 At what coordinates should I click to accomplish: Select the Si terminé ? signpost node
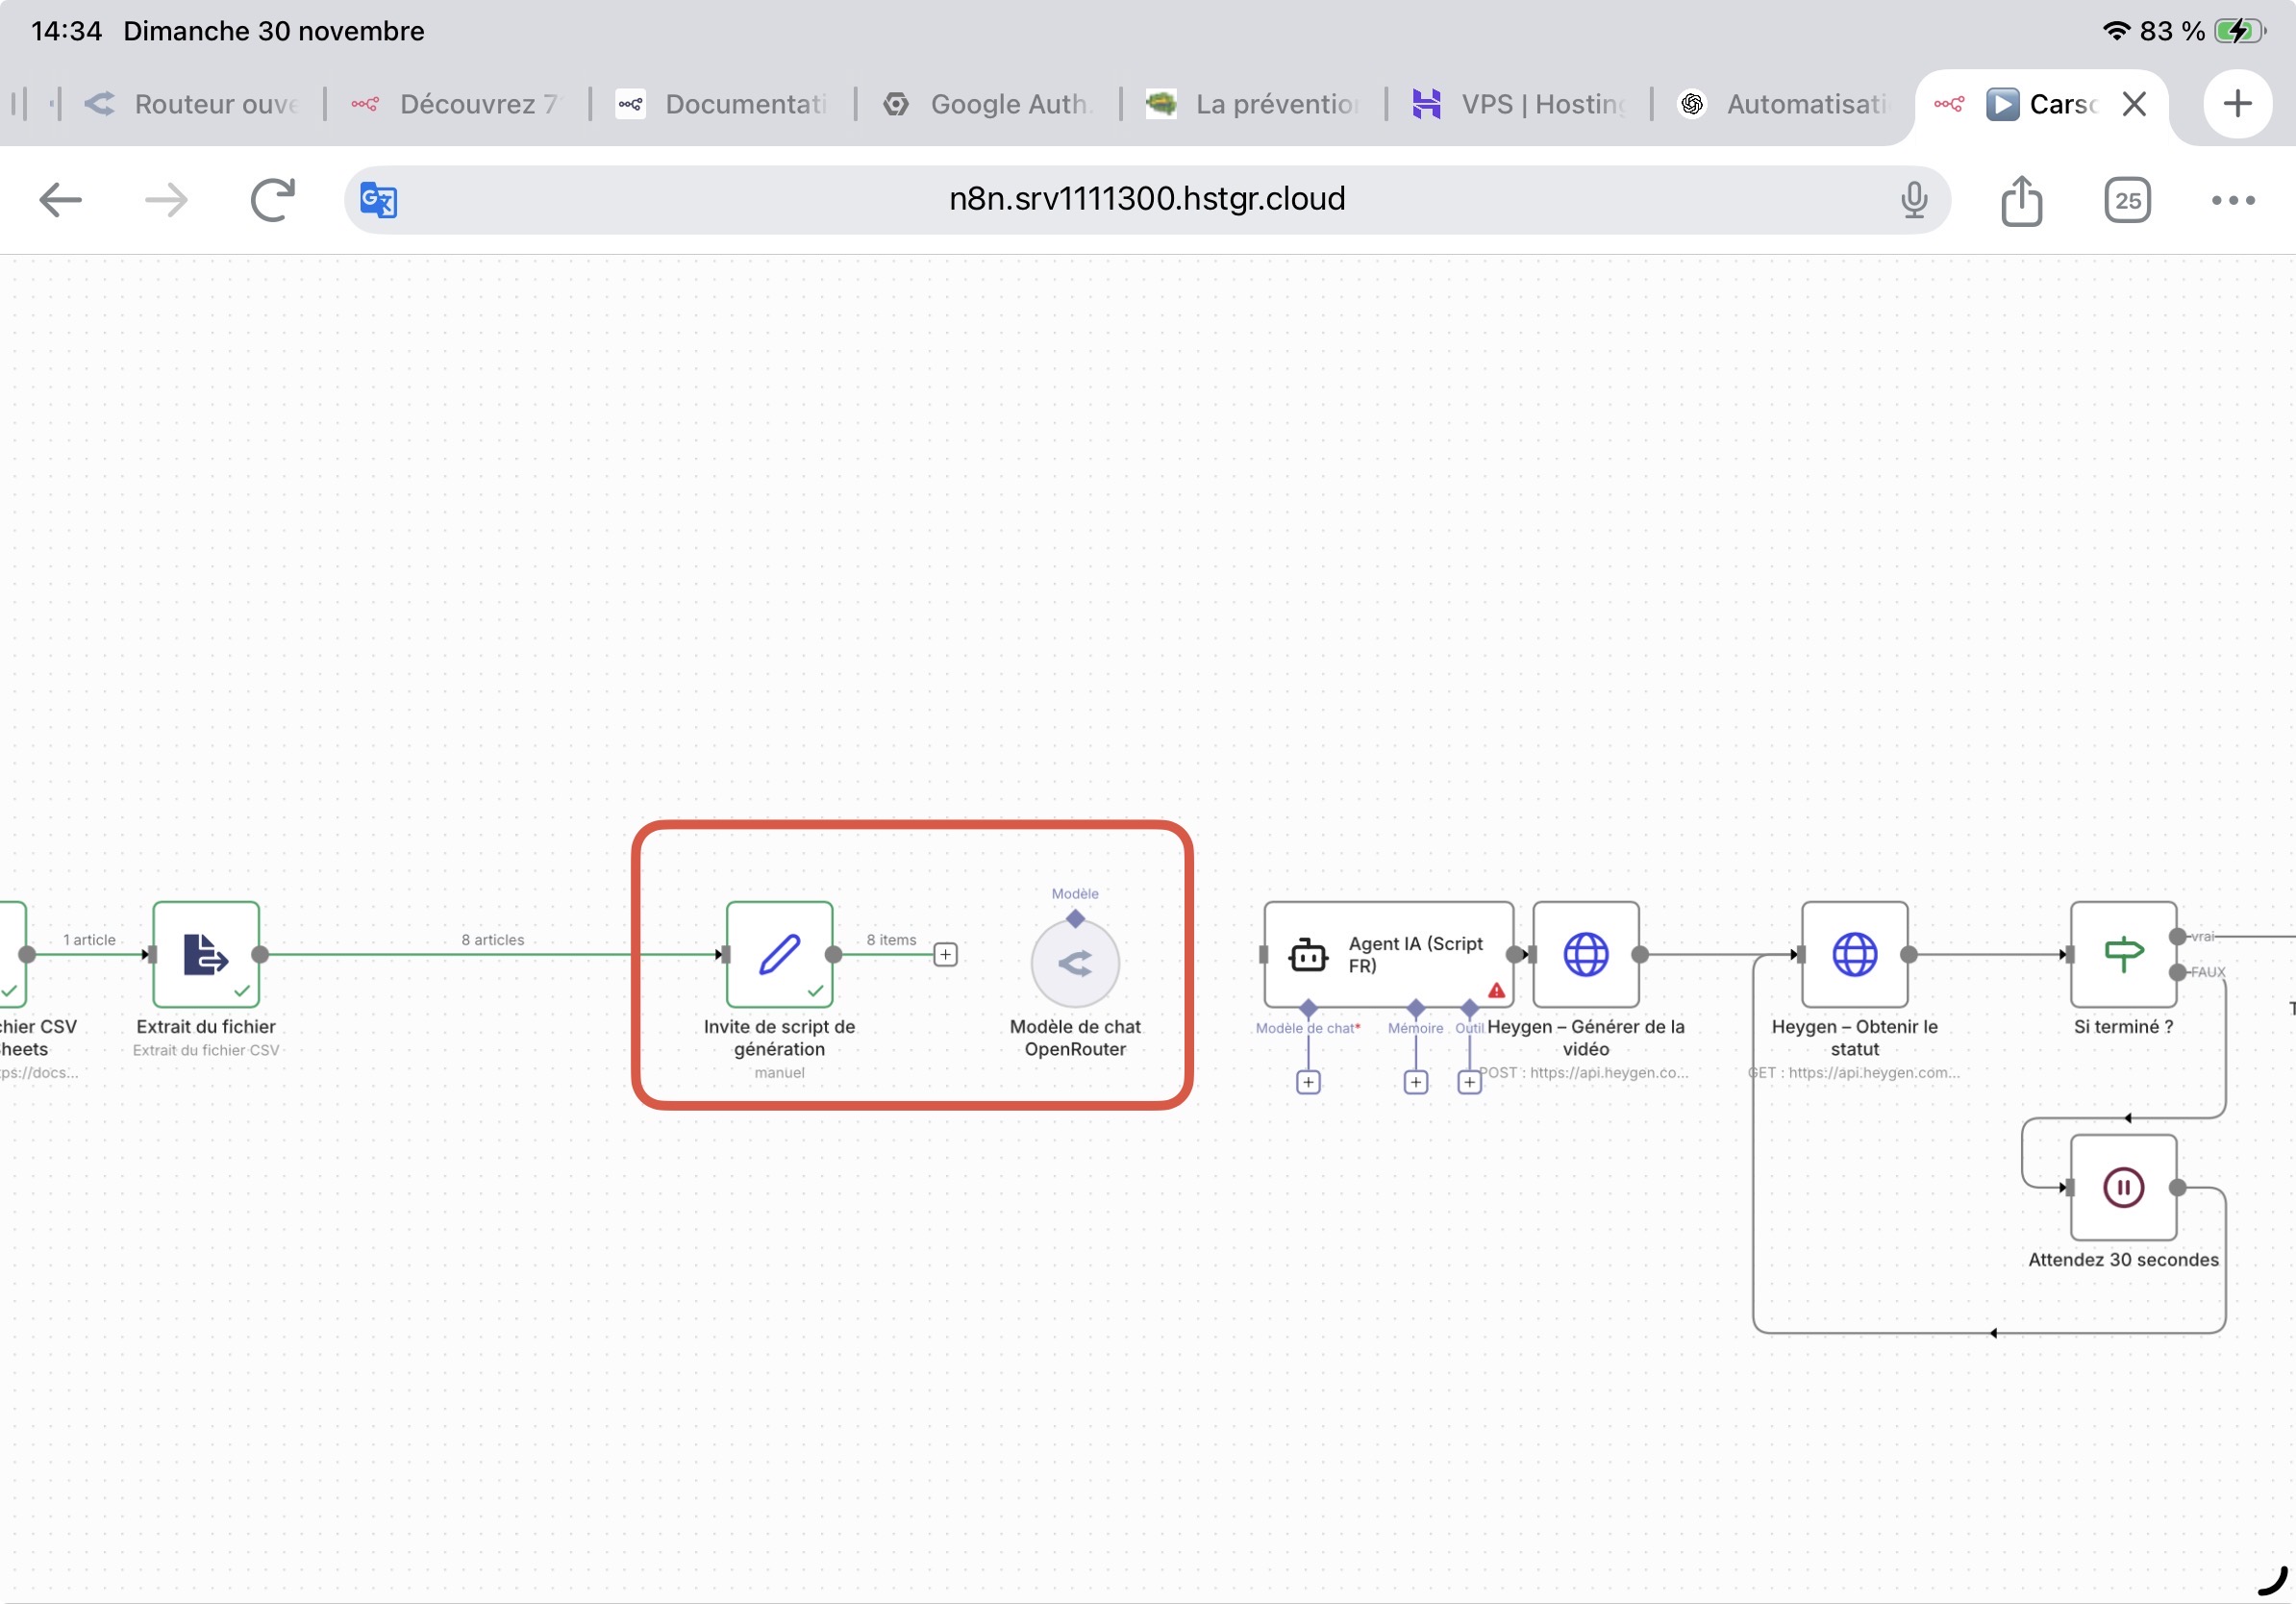pos(2122,954)
